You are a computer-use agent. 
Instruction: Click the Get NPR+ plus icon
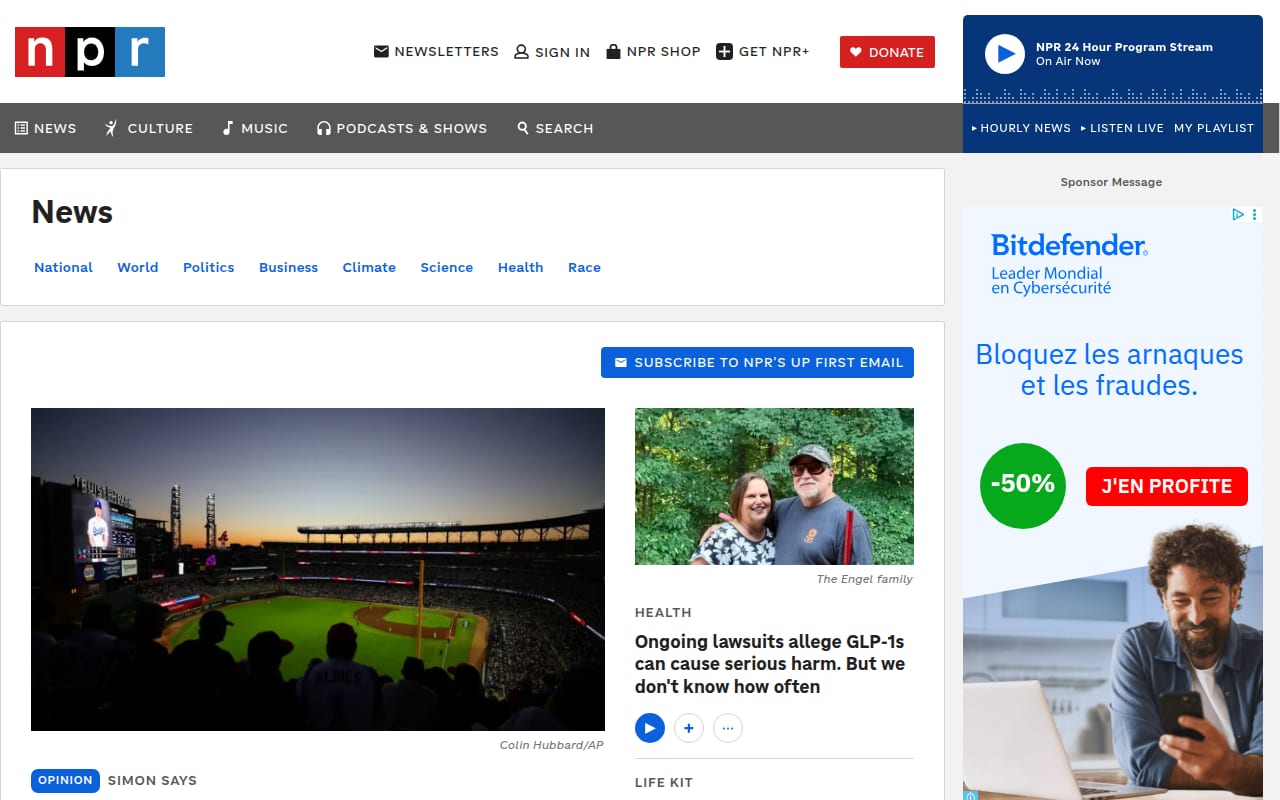(725, 51)
